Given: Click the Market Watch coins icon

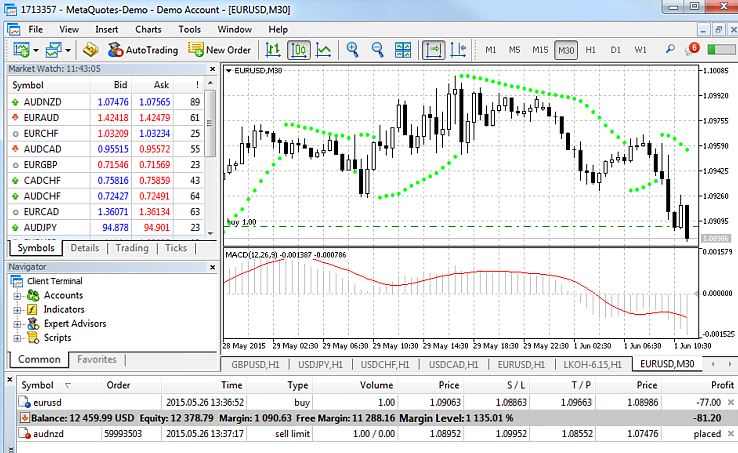Looking at the screenshot, I should tap(90, 49).
